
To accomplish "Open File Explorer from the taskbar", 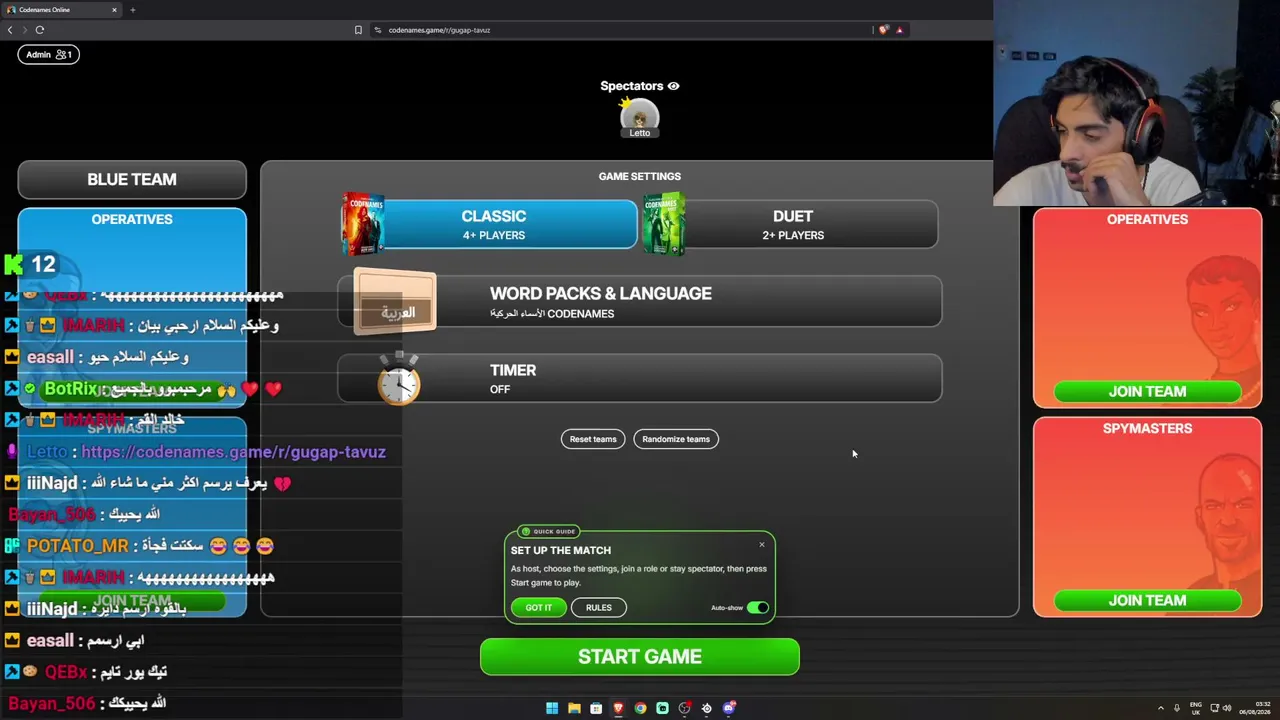I will coord(574,708).
